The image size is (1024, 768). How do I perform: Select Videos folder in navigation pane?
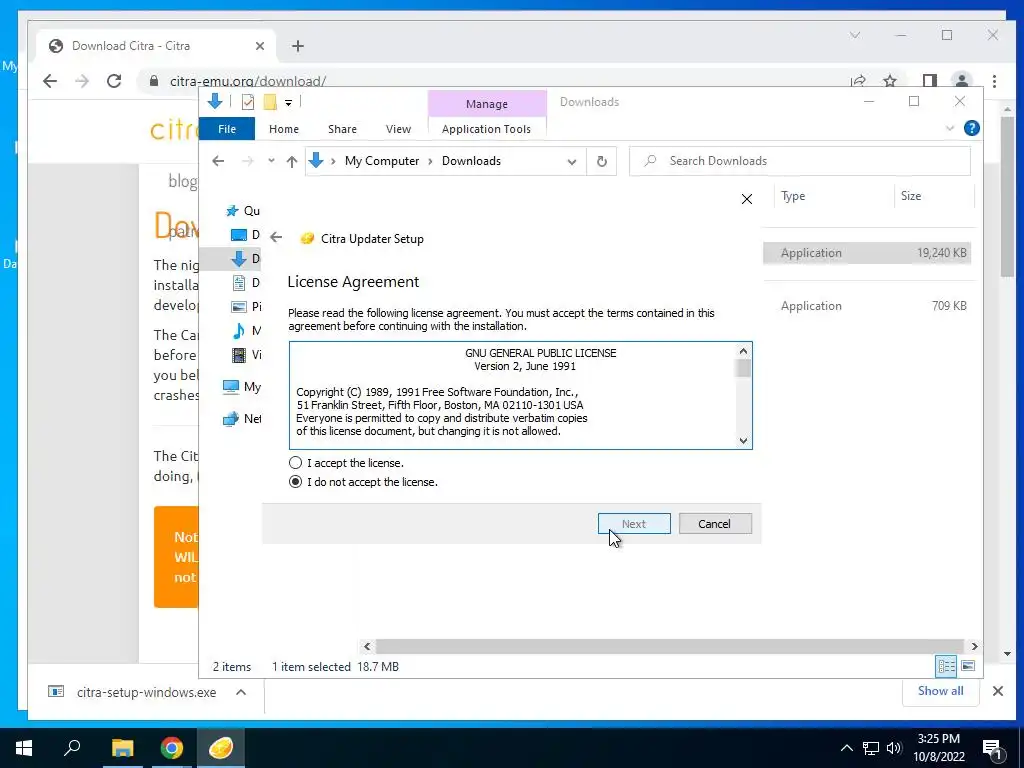pos(246,355)
